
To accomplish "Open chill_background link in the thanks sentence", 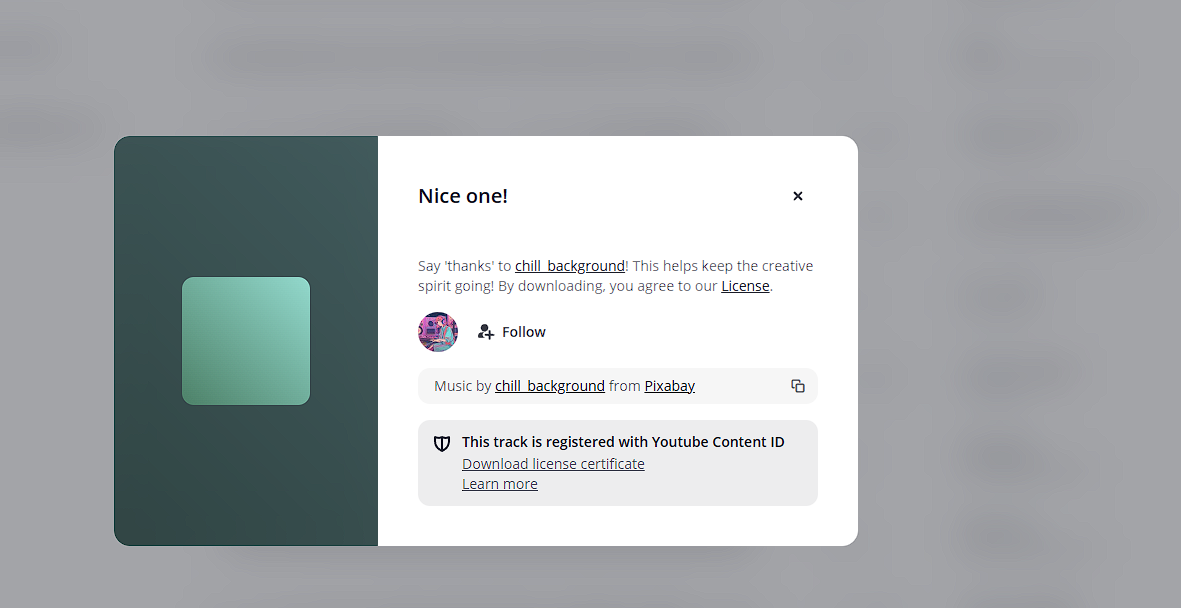I will coord(569,266).
